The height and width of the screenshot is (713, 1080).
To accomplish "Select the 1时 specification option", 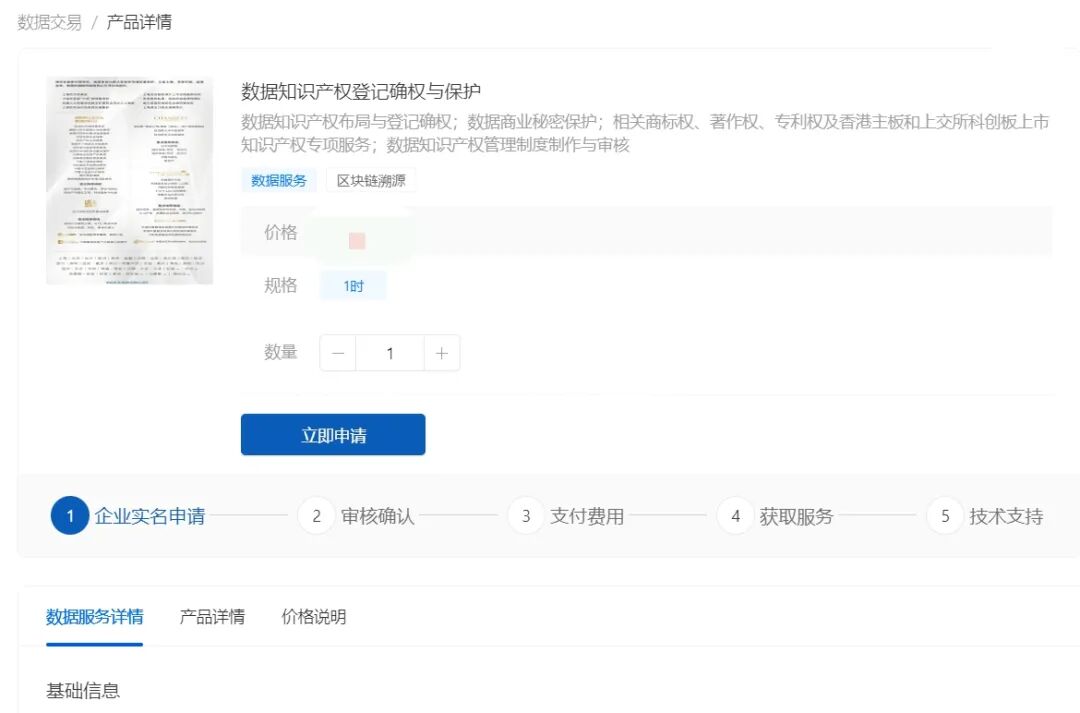I will (353, 285).
